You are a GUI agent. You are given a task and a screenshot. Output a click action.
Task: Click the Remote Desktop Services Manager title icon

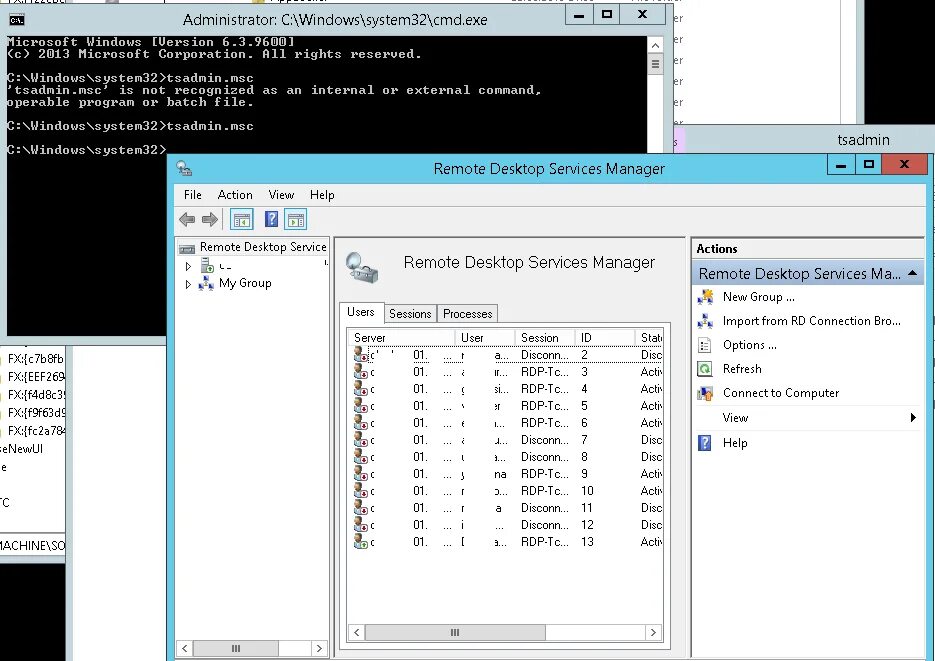[184, 169]
